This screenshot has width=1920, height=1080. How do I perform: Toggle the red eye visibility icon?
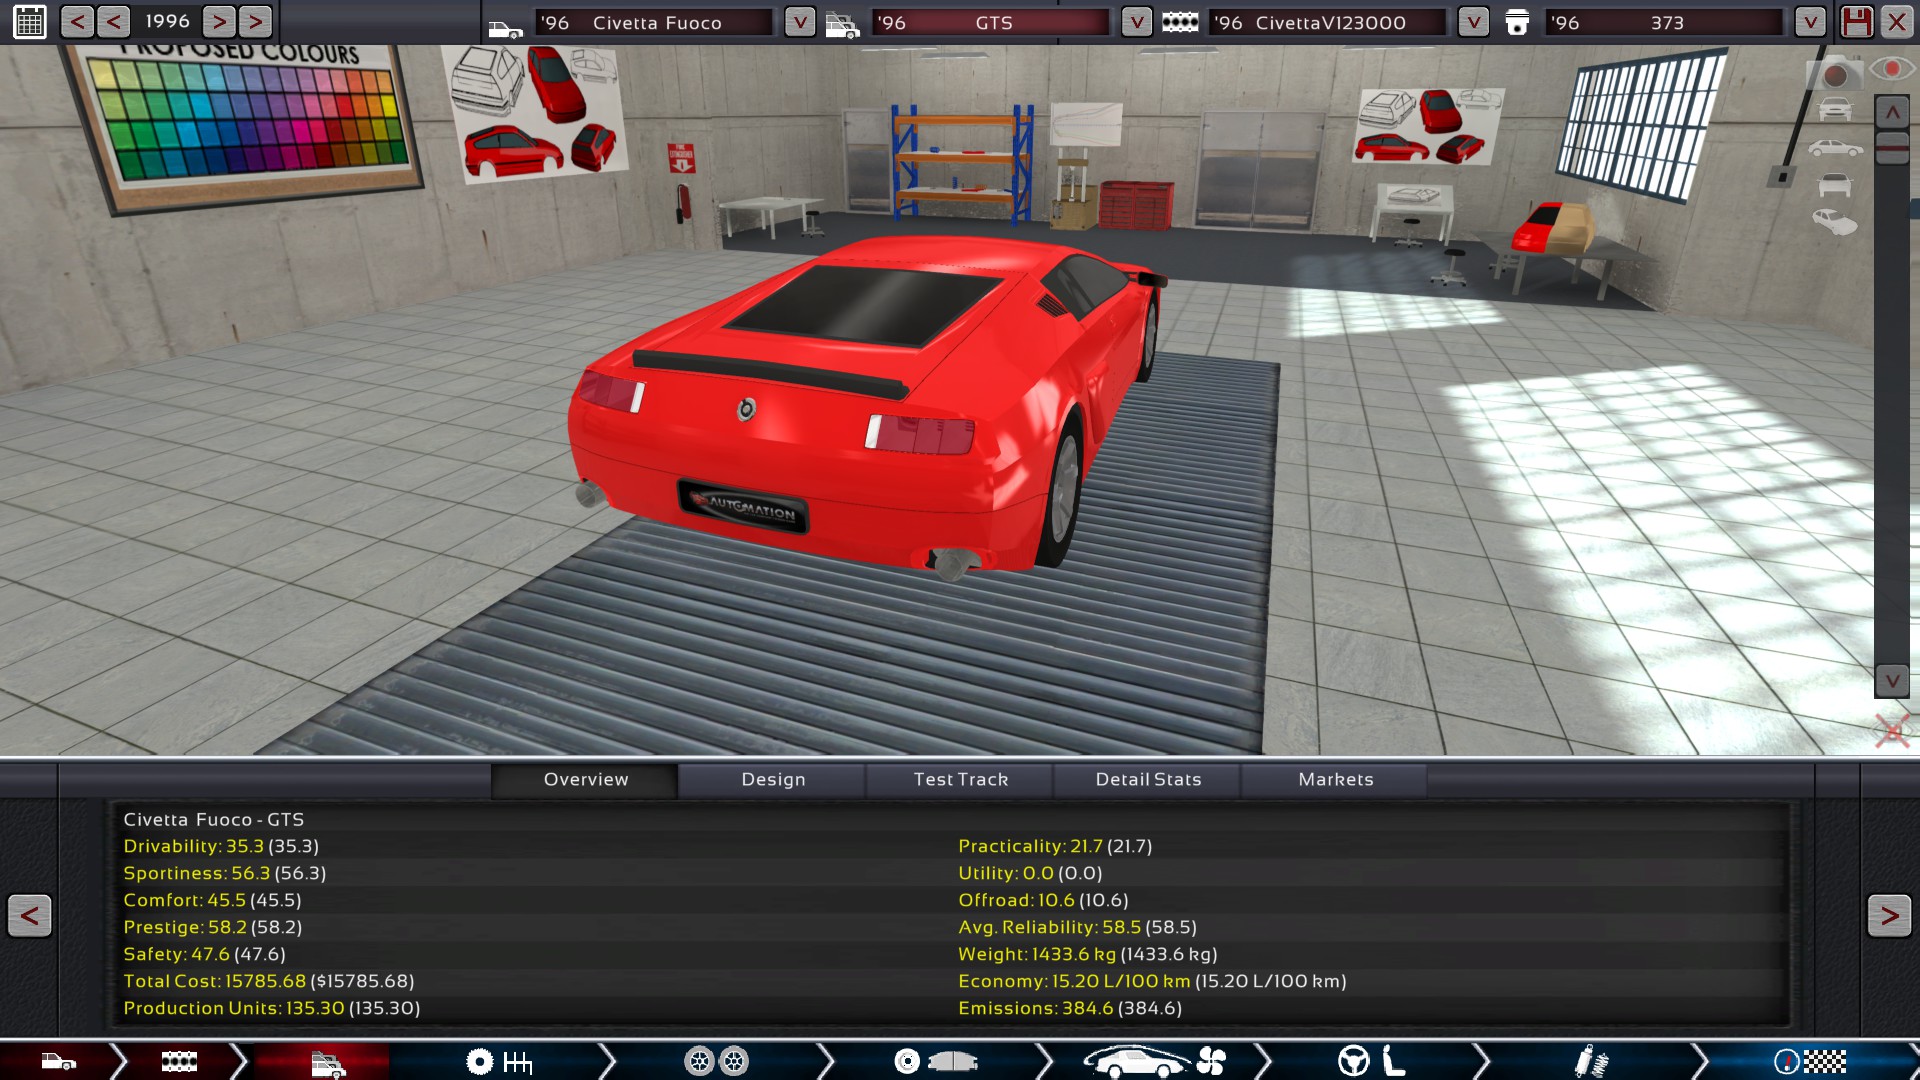click(1892, 68)
